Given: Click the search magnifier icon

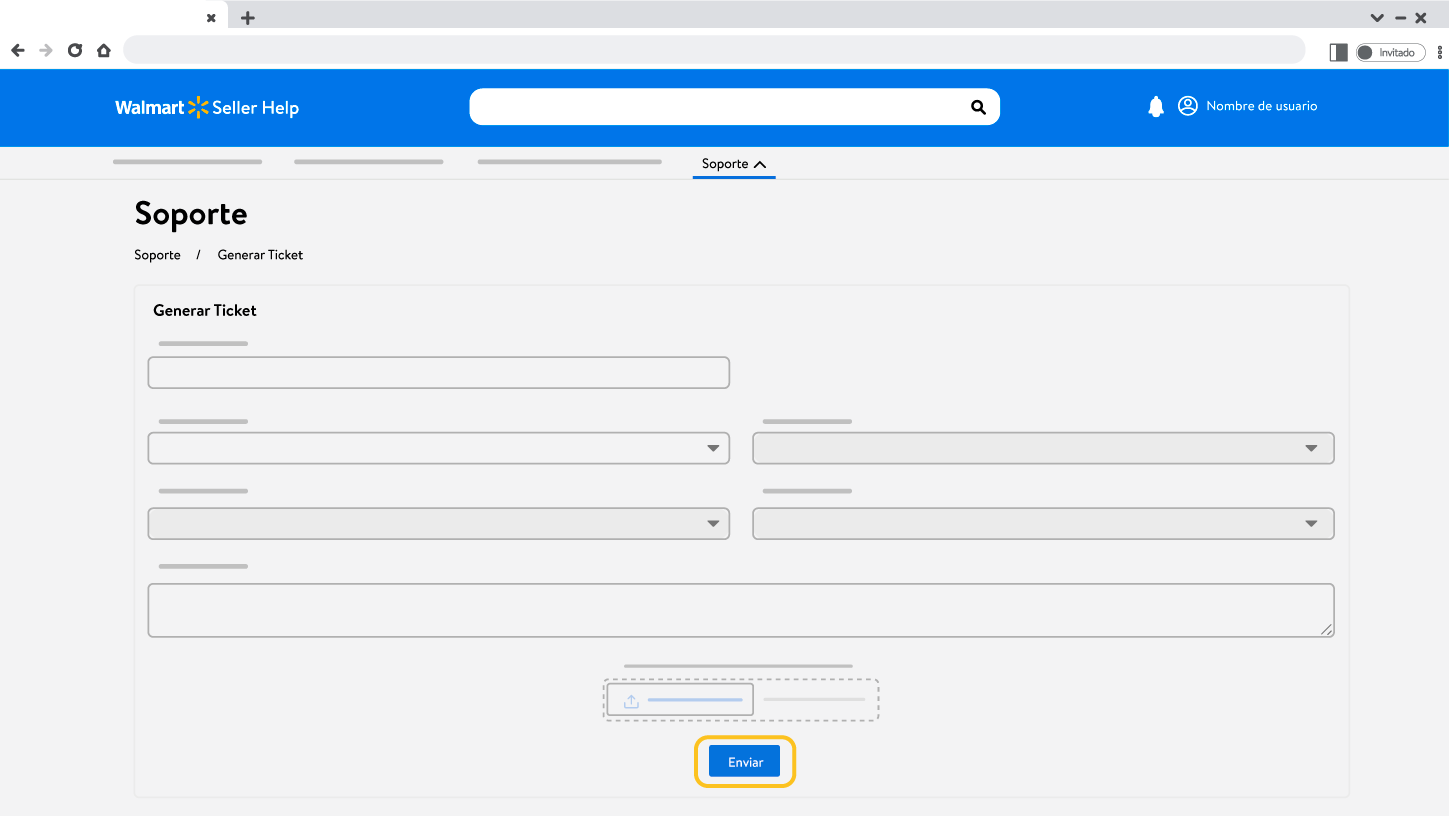Looking at the screenshot, I should 978,108.
